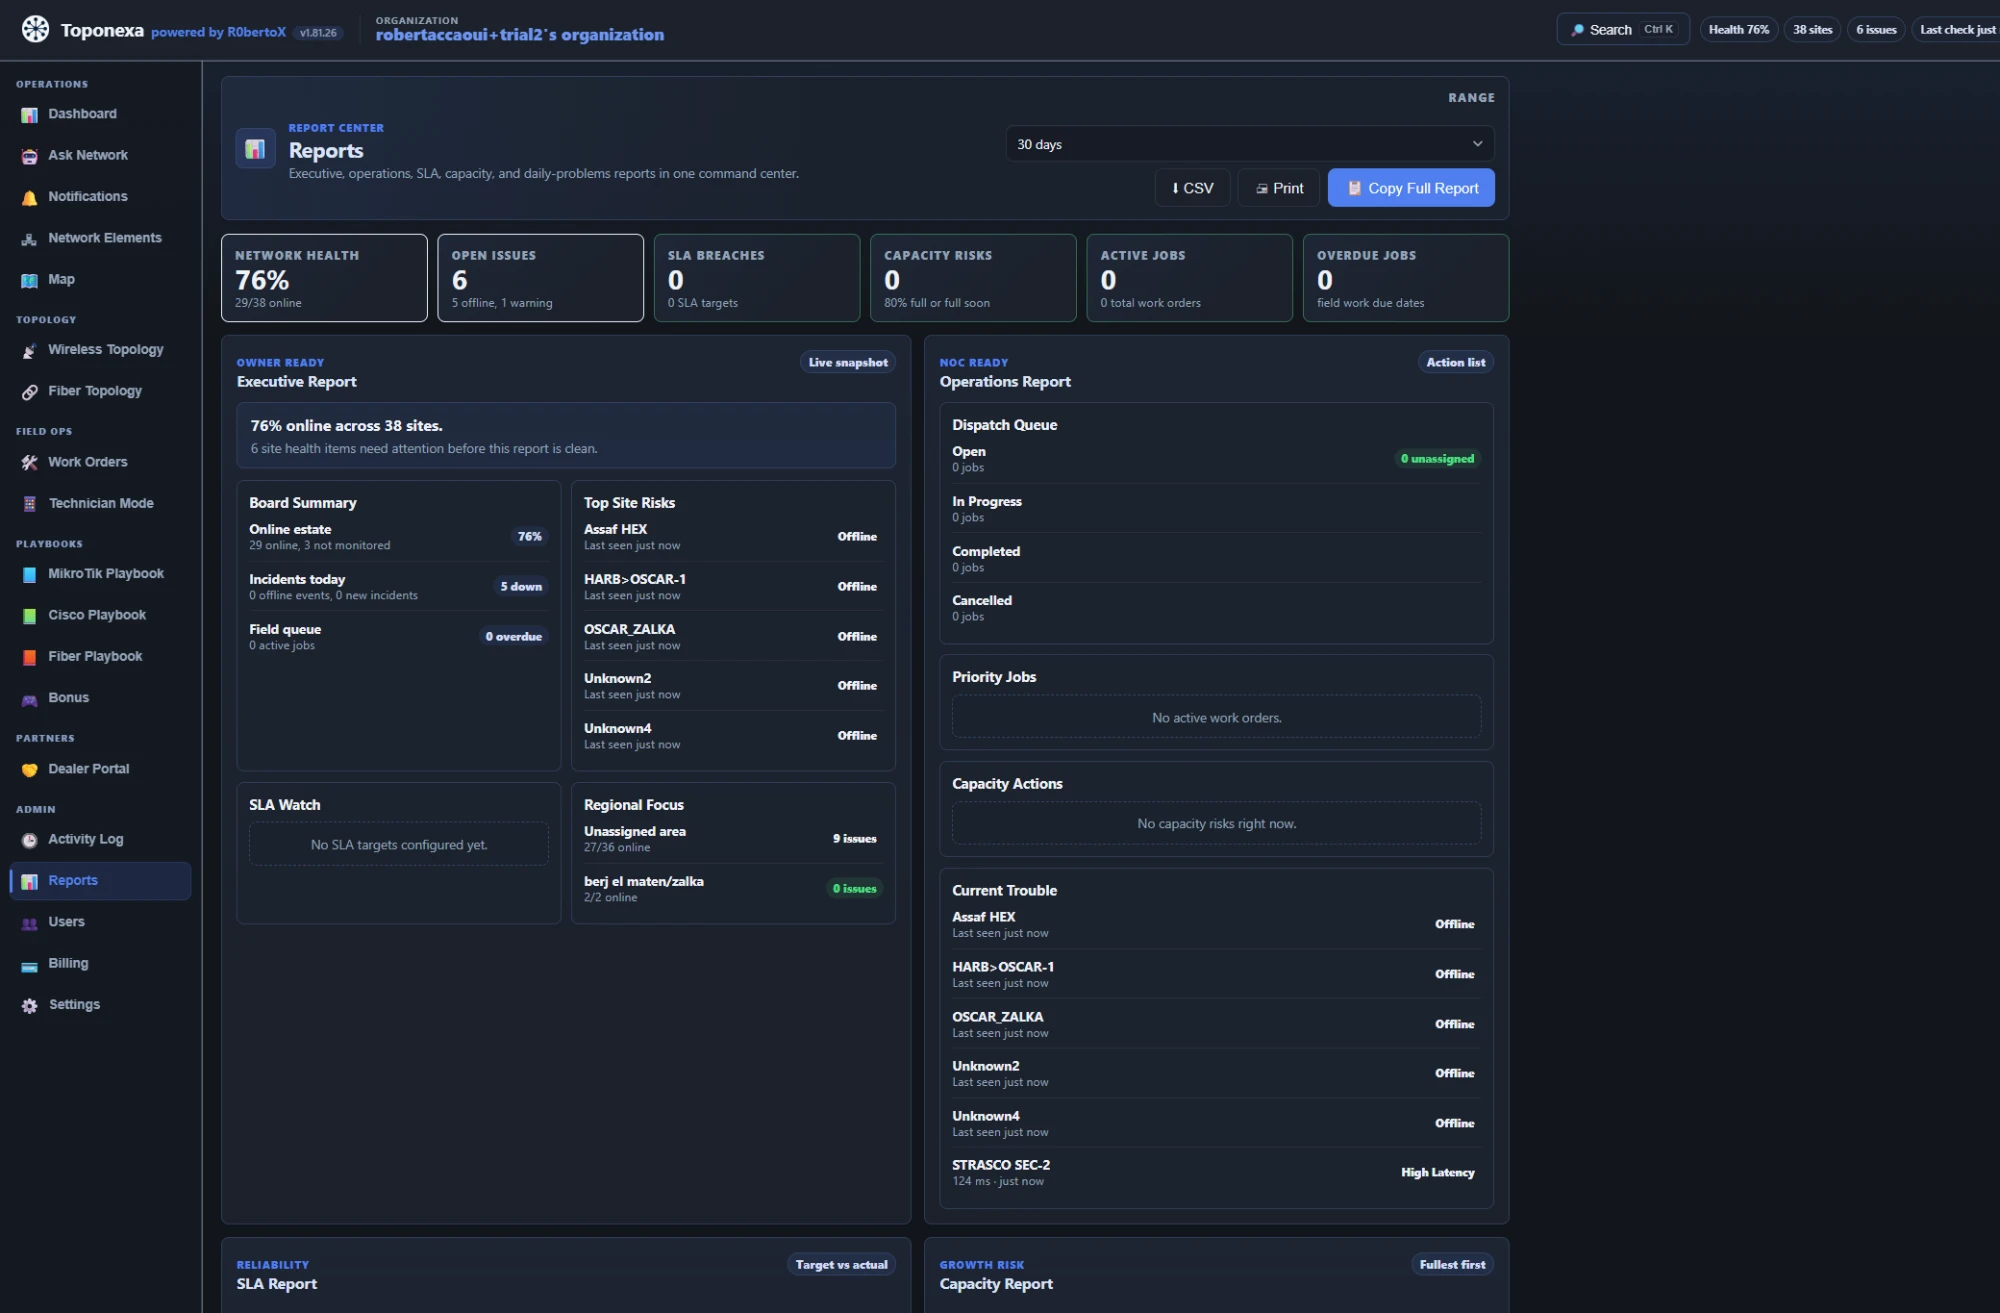The width and height of the screenshot is (2000, 1313).
Task: Click the 38 sites header pill
Action: click(1812, 30)
